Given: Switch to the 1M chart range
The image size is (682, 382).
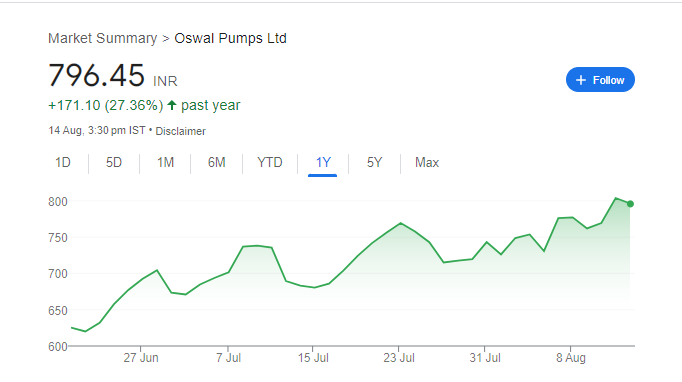Looking at the screenshot, I should click(x=165, y=162).
